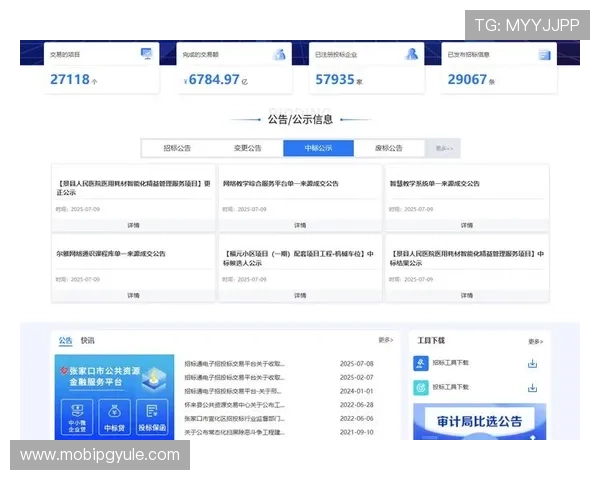Click the 投标工具下载 label
600x480 pixels.
click(450, 387)
